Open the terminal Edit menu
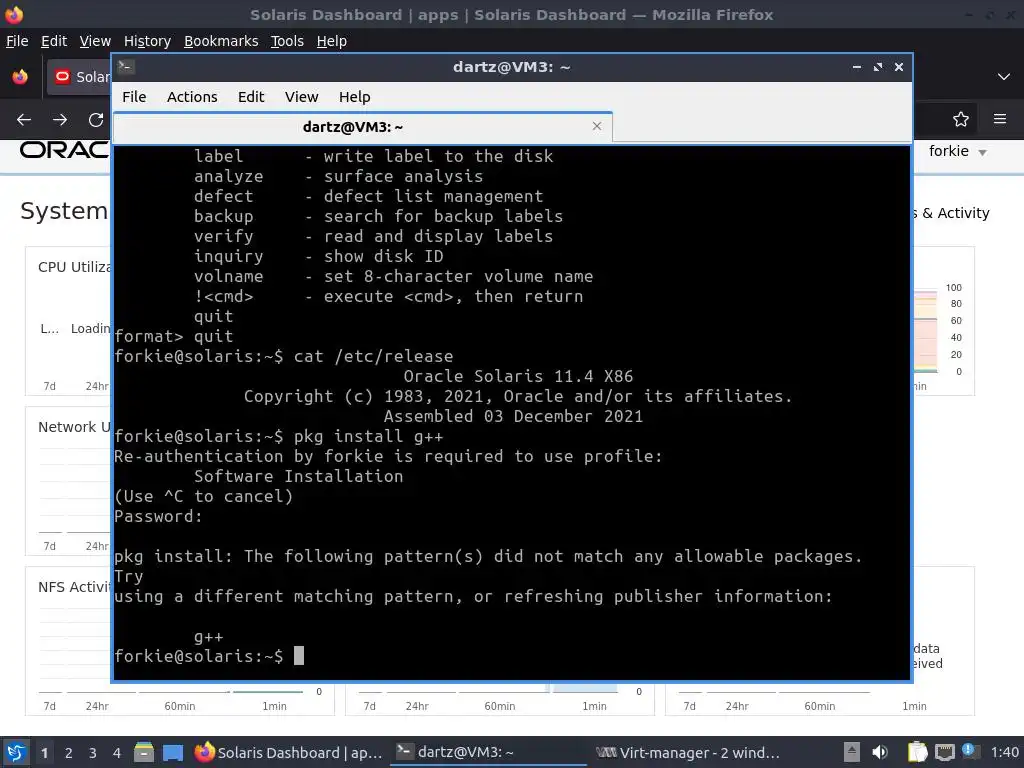 pos(251,97)
